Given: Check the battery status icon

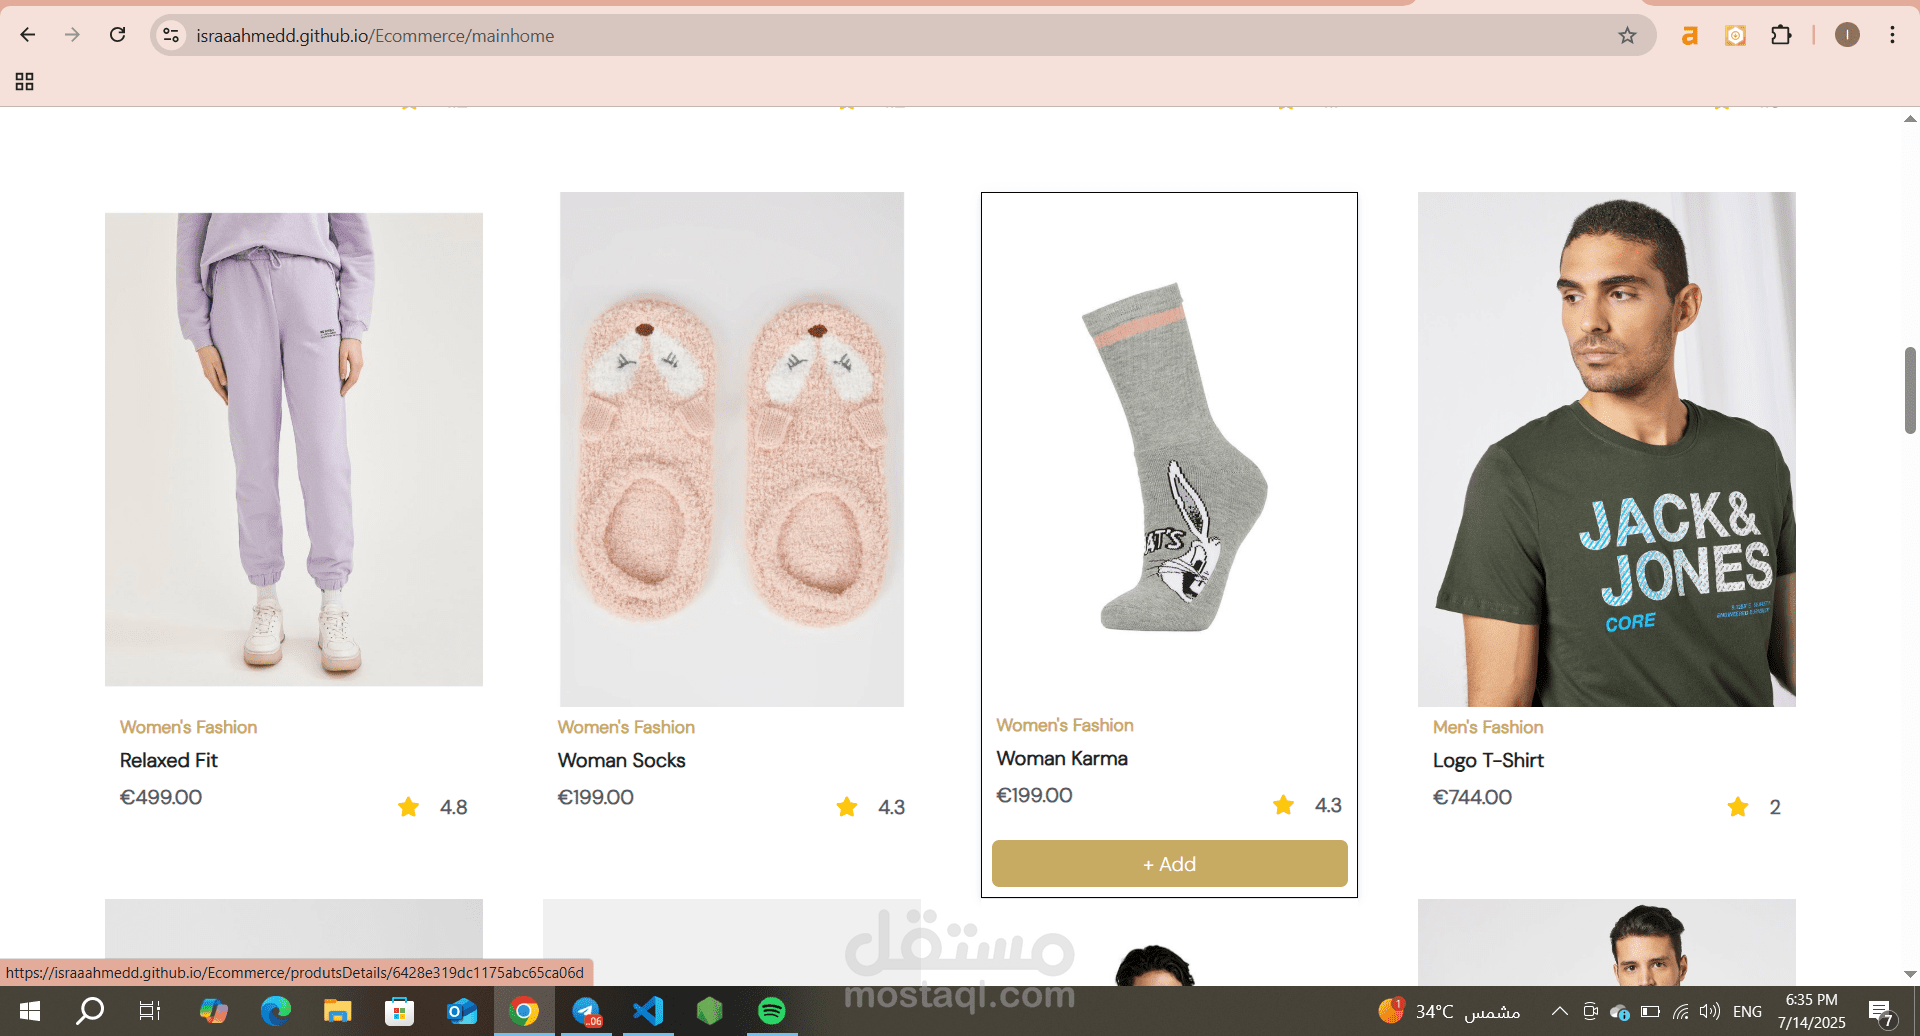Looking at the screenshot, I should pos(1650,1011).
